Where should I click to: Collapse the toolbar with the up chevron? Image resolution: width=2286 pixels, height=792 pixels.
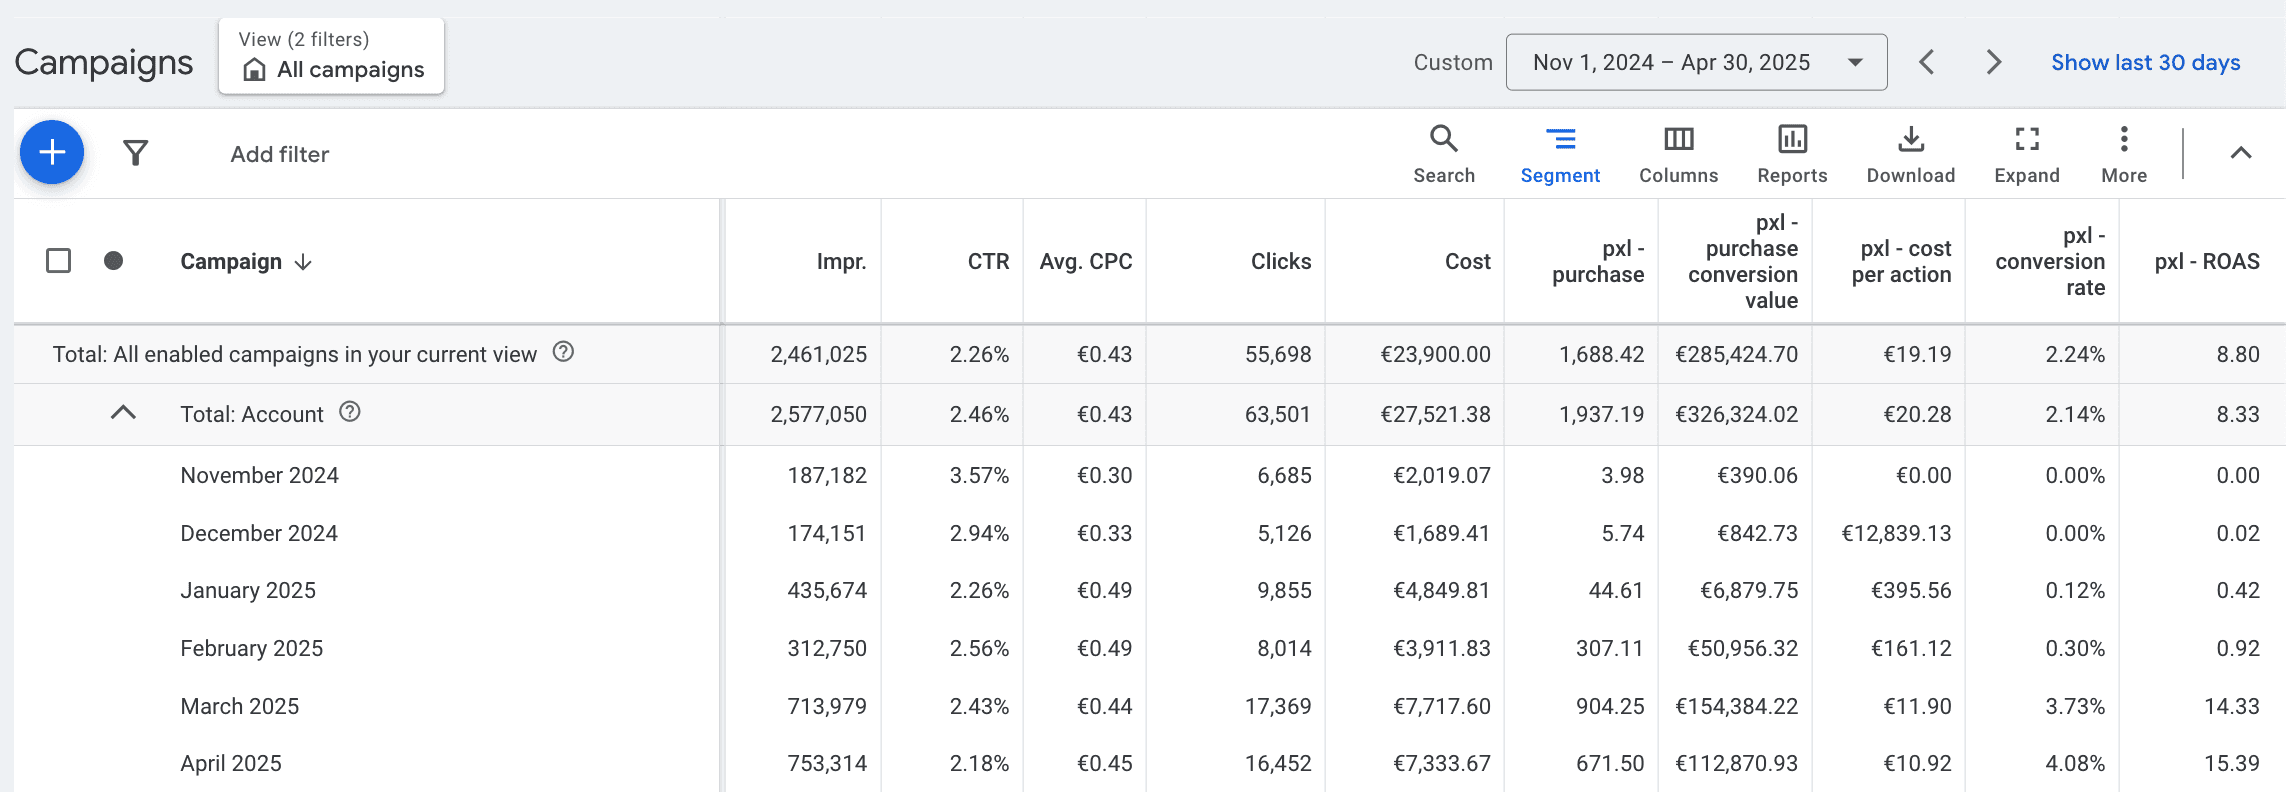2241,153
